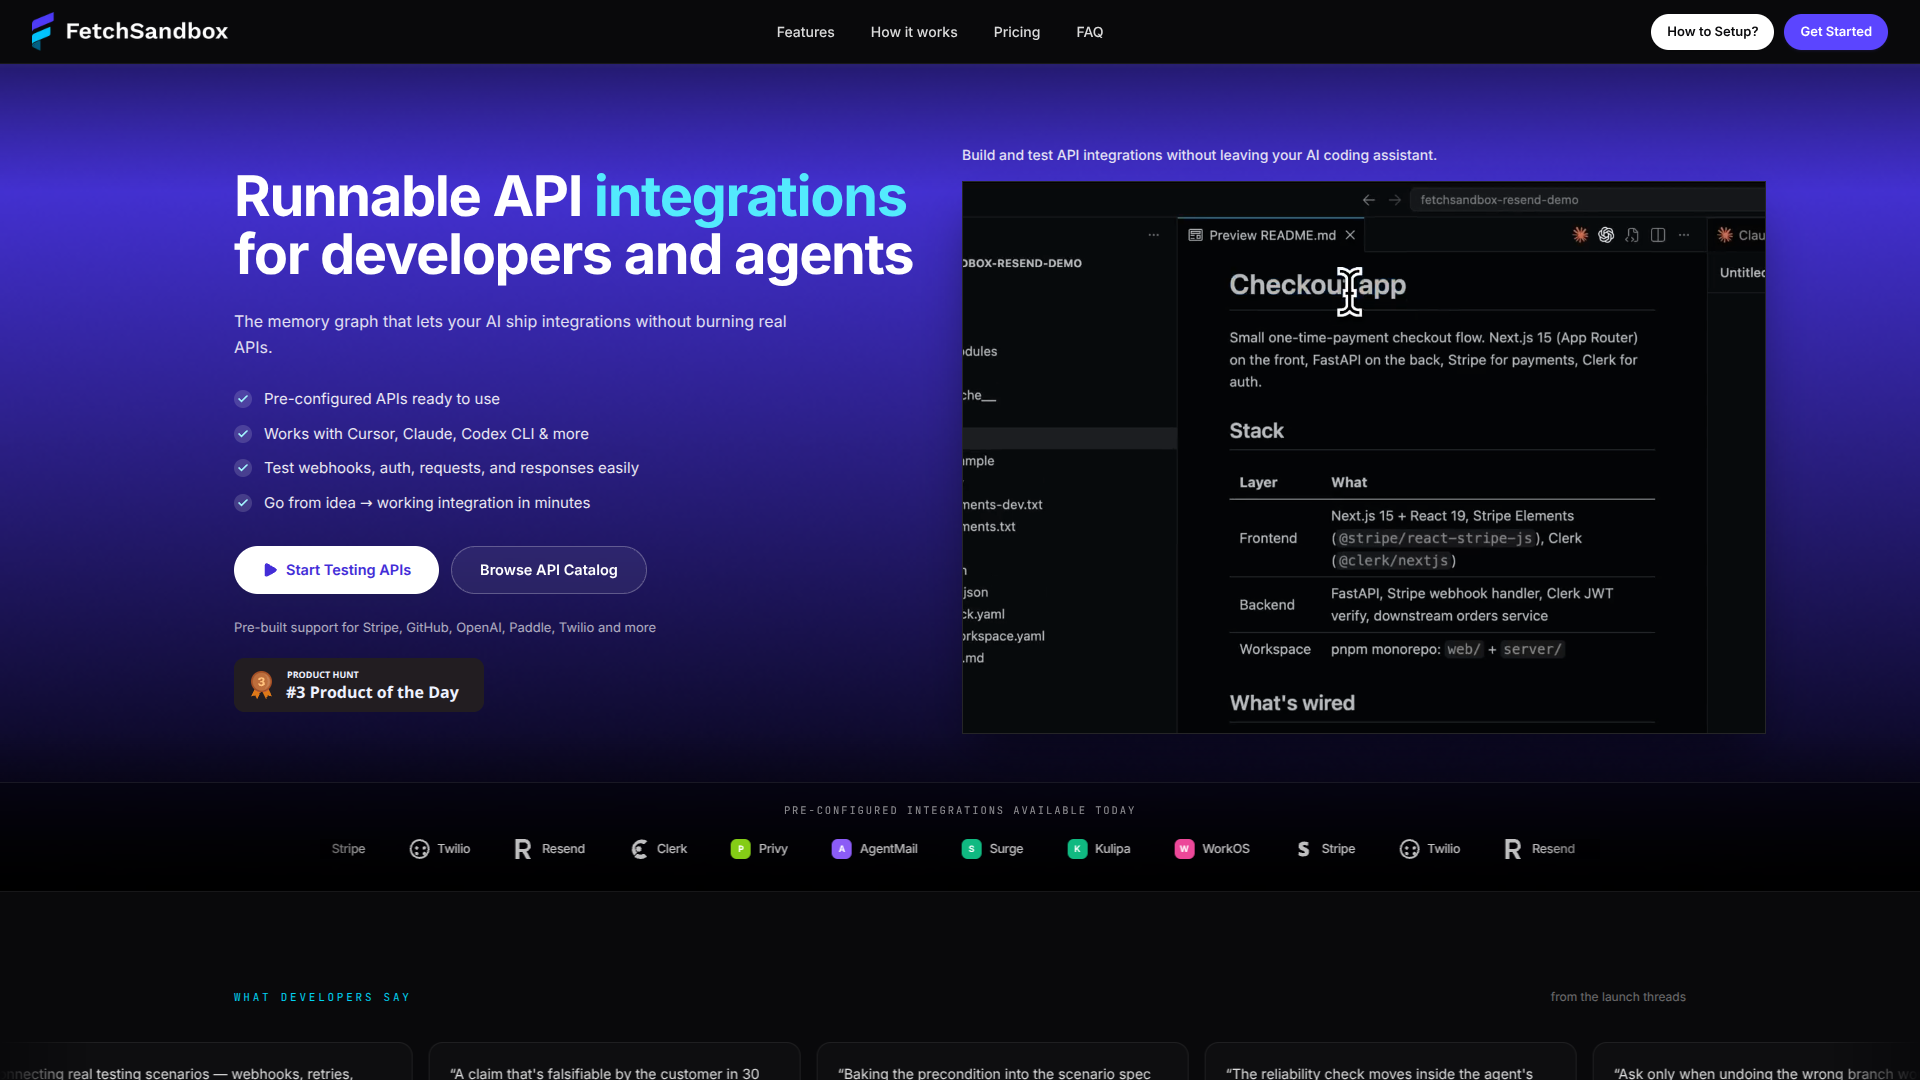This screenshot has width=1920, height=1080.
Task: Click the "from the launch threads" text
Action: pyautogui.click(x=1618, y=997)
